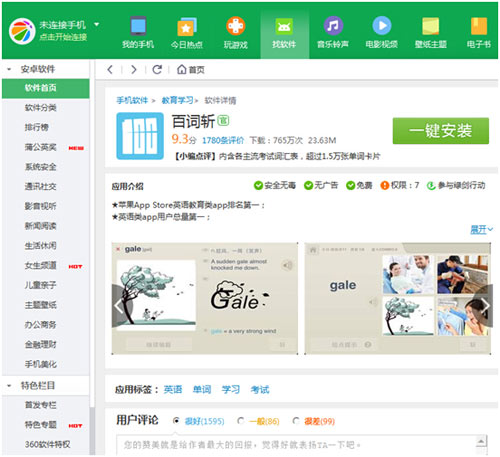
Task: Open phone connection dropdown arrow
Action: (x=97, y=24)
